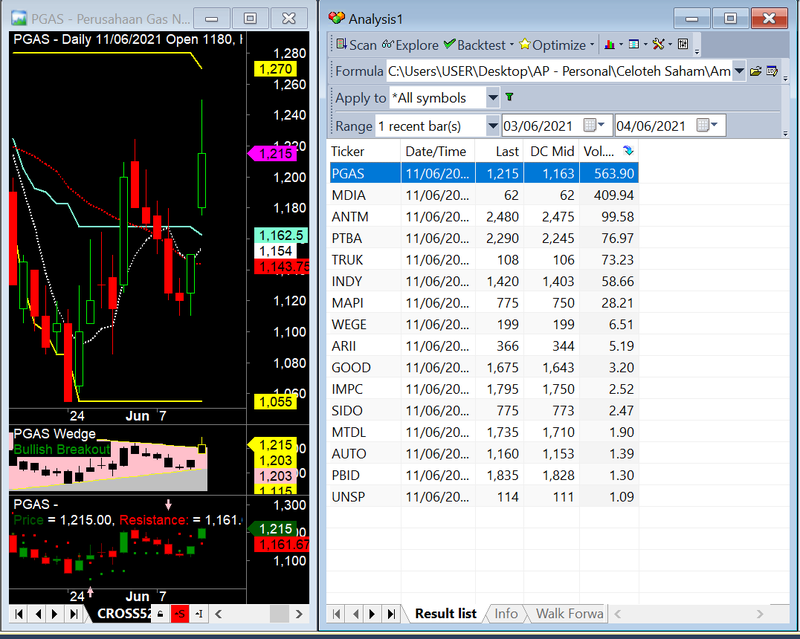This screenshot has width=800, height=639.
Task: Select the TRUK ticker row
Action: pos(484,260)
